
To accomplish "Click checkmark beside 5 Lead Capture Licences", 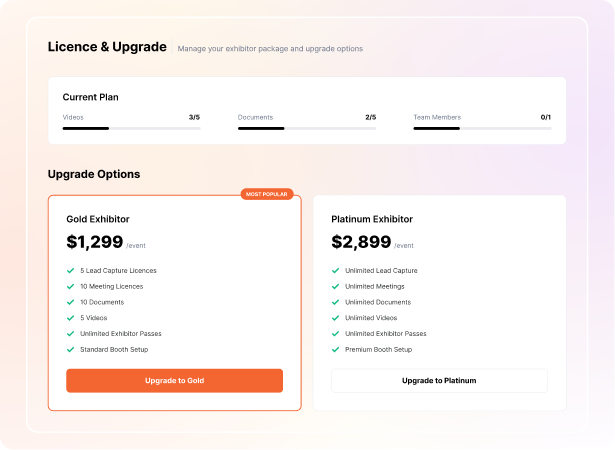I will (71, 271).
